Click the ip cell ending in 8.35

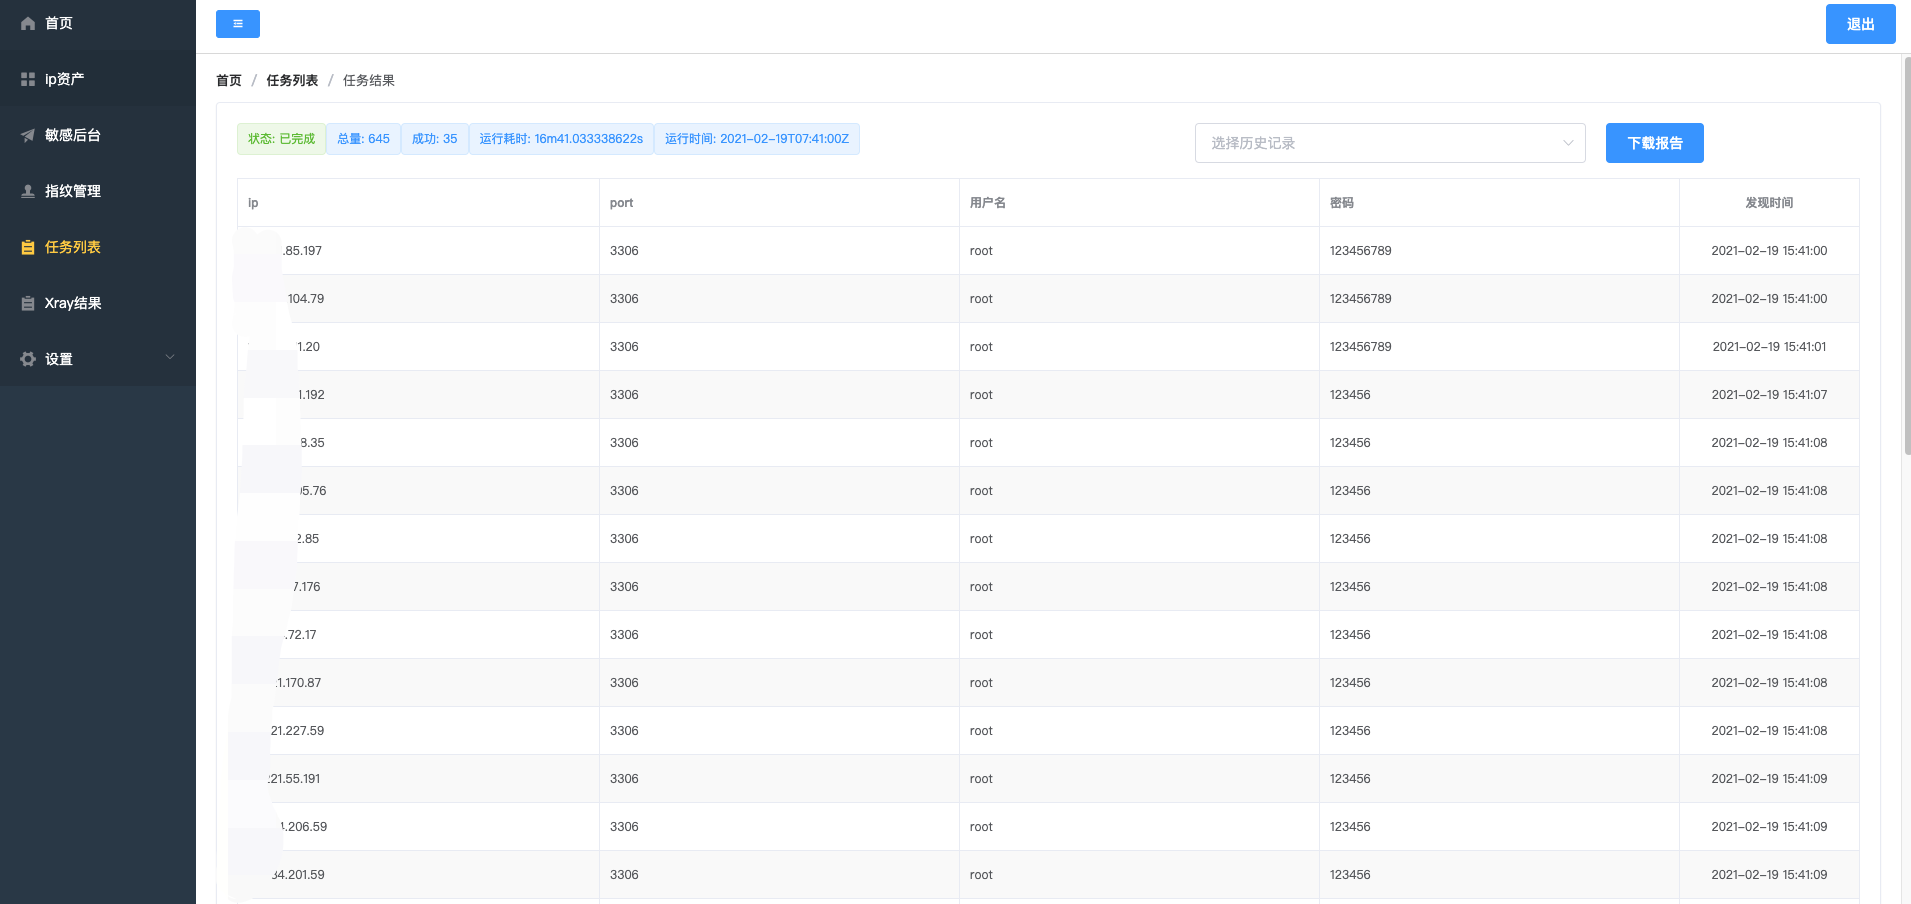point(418,443)
